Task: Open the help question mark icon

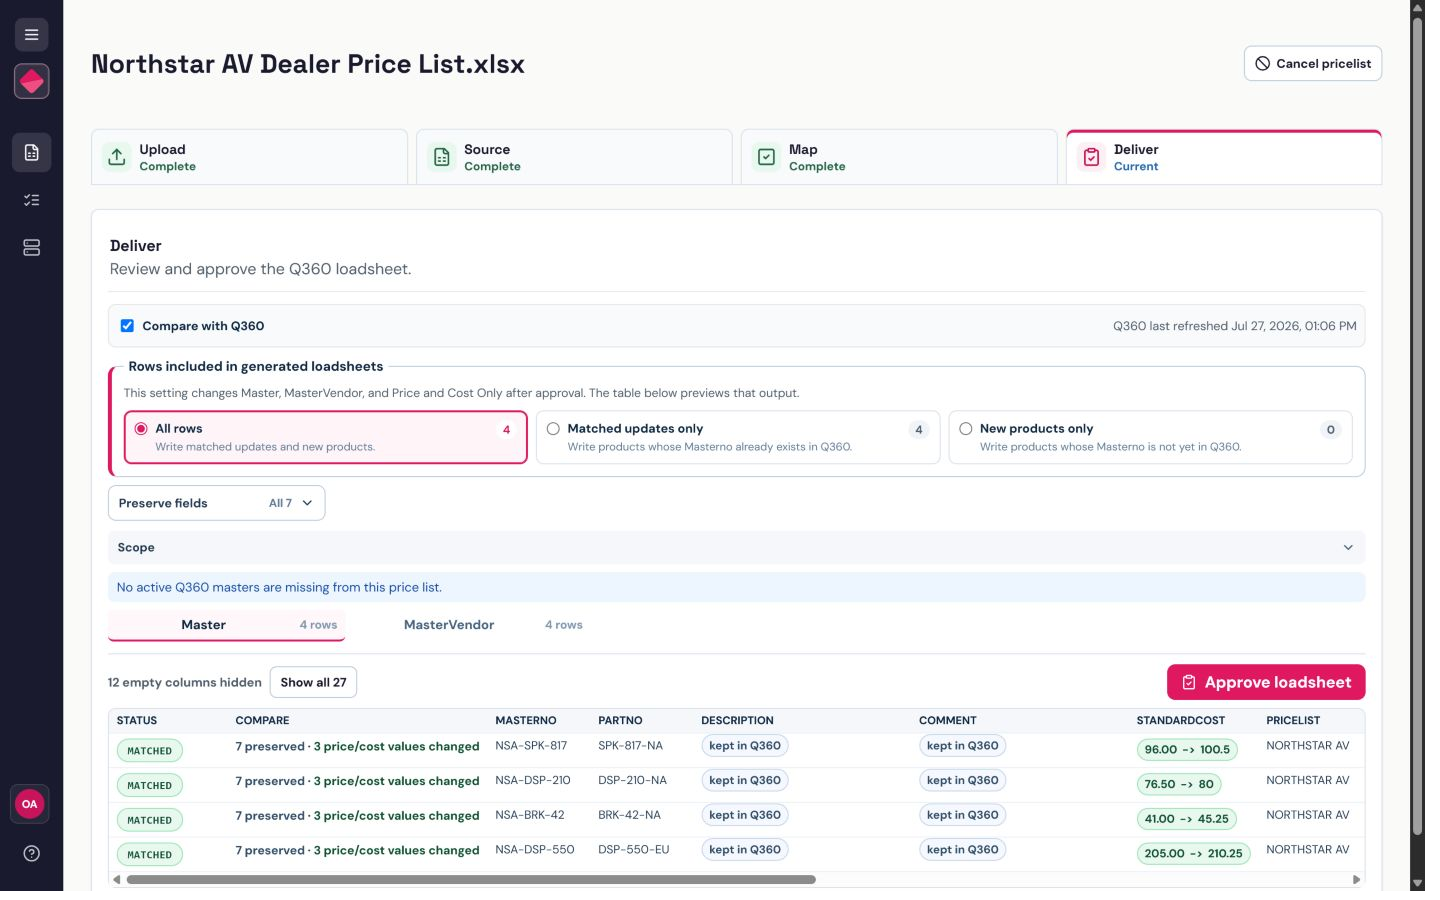Action: coord(31,854)
